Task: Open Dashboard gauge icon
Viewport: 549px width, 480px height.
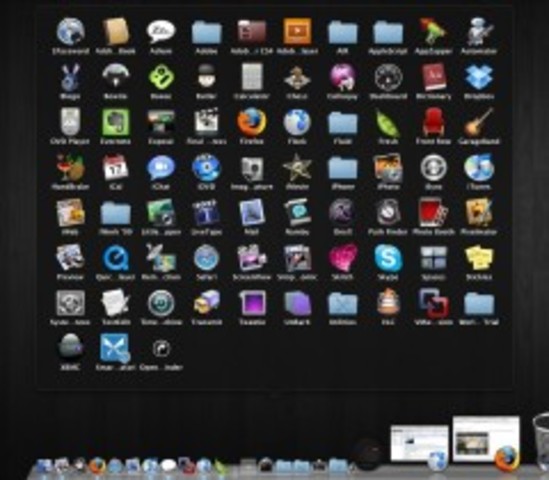Action: coord(388,77)
